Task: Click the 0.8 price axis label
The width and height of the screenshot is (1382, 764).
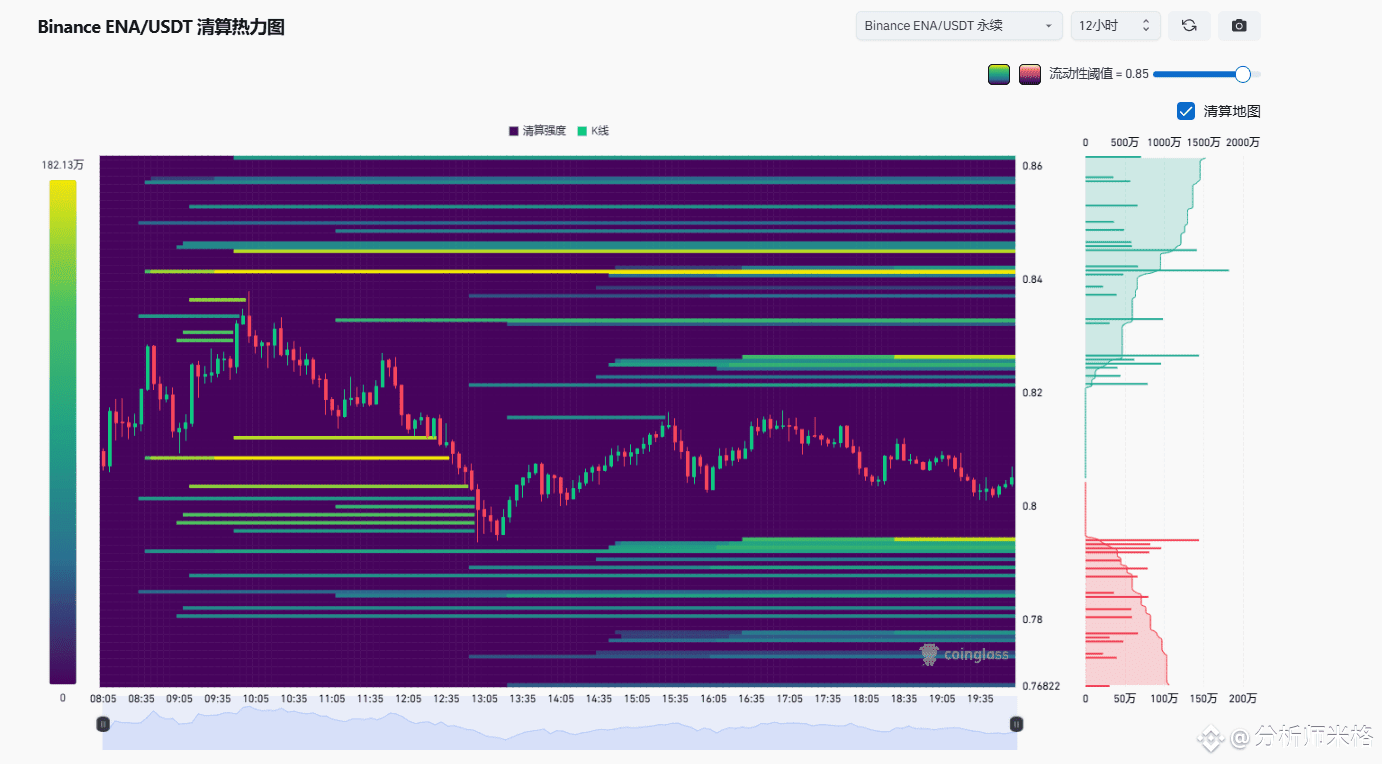Action: pyautogui.click(x=1029, y=506)
